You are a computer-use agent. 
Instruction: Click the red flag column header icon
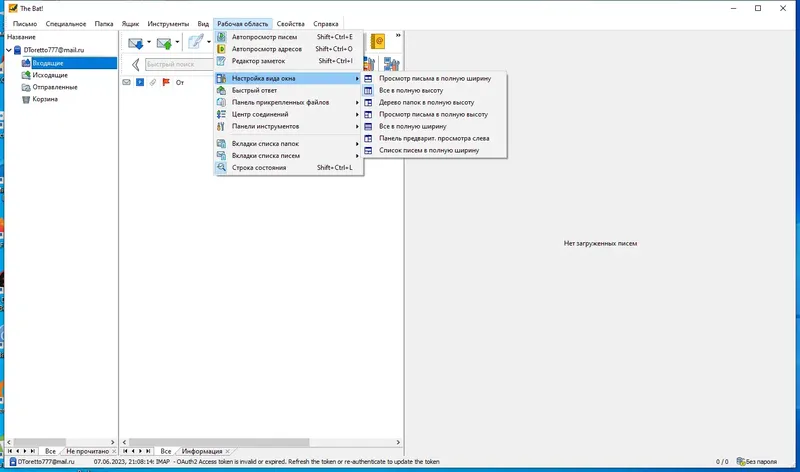166,82
